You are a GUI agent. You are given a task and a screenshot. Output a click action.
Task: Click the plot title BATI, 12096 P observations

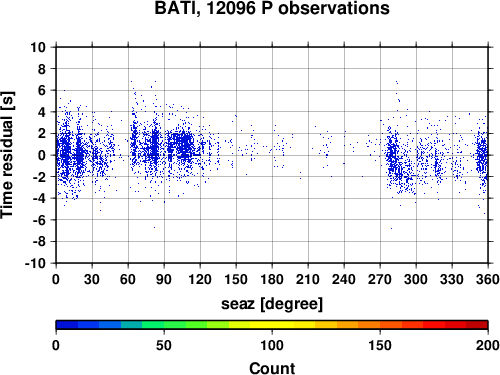(x=272, y=8)
